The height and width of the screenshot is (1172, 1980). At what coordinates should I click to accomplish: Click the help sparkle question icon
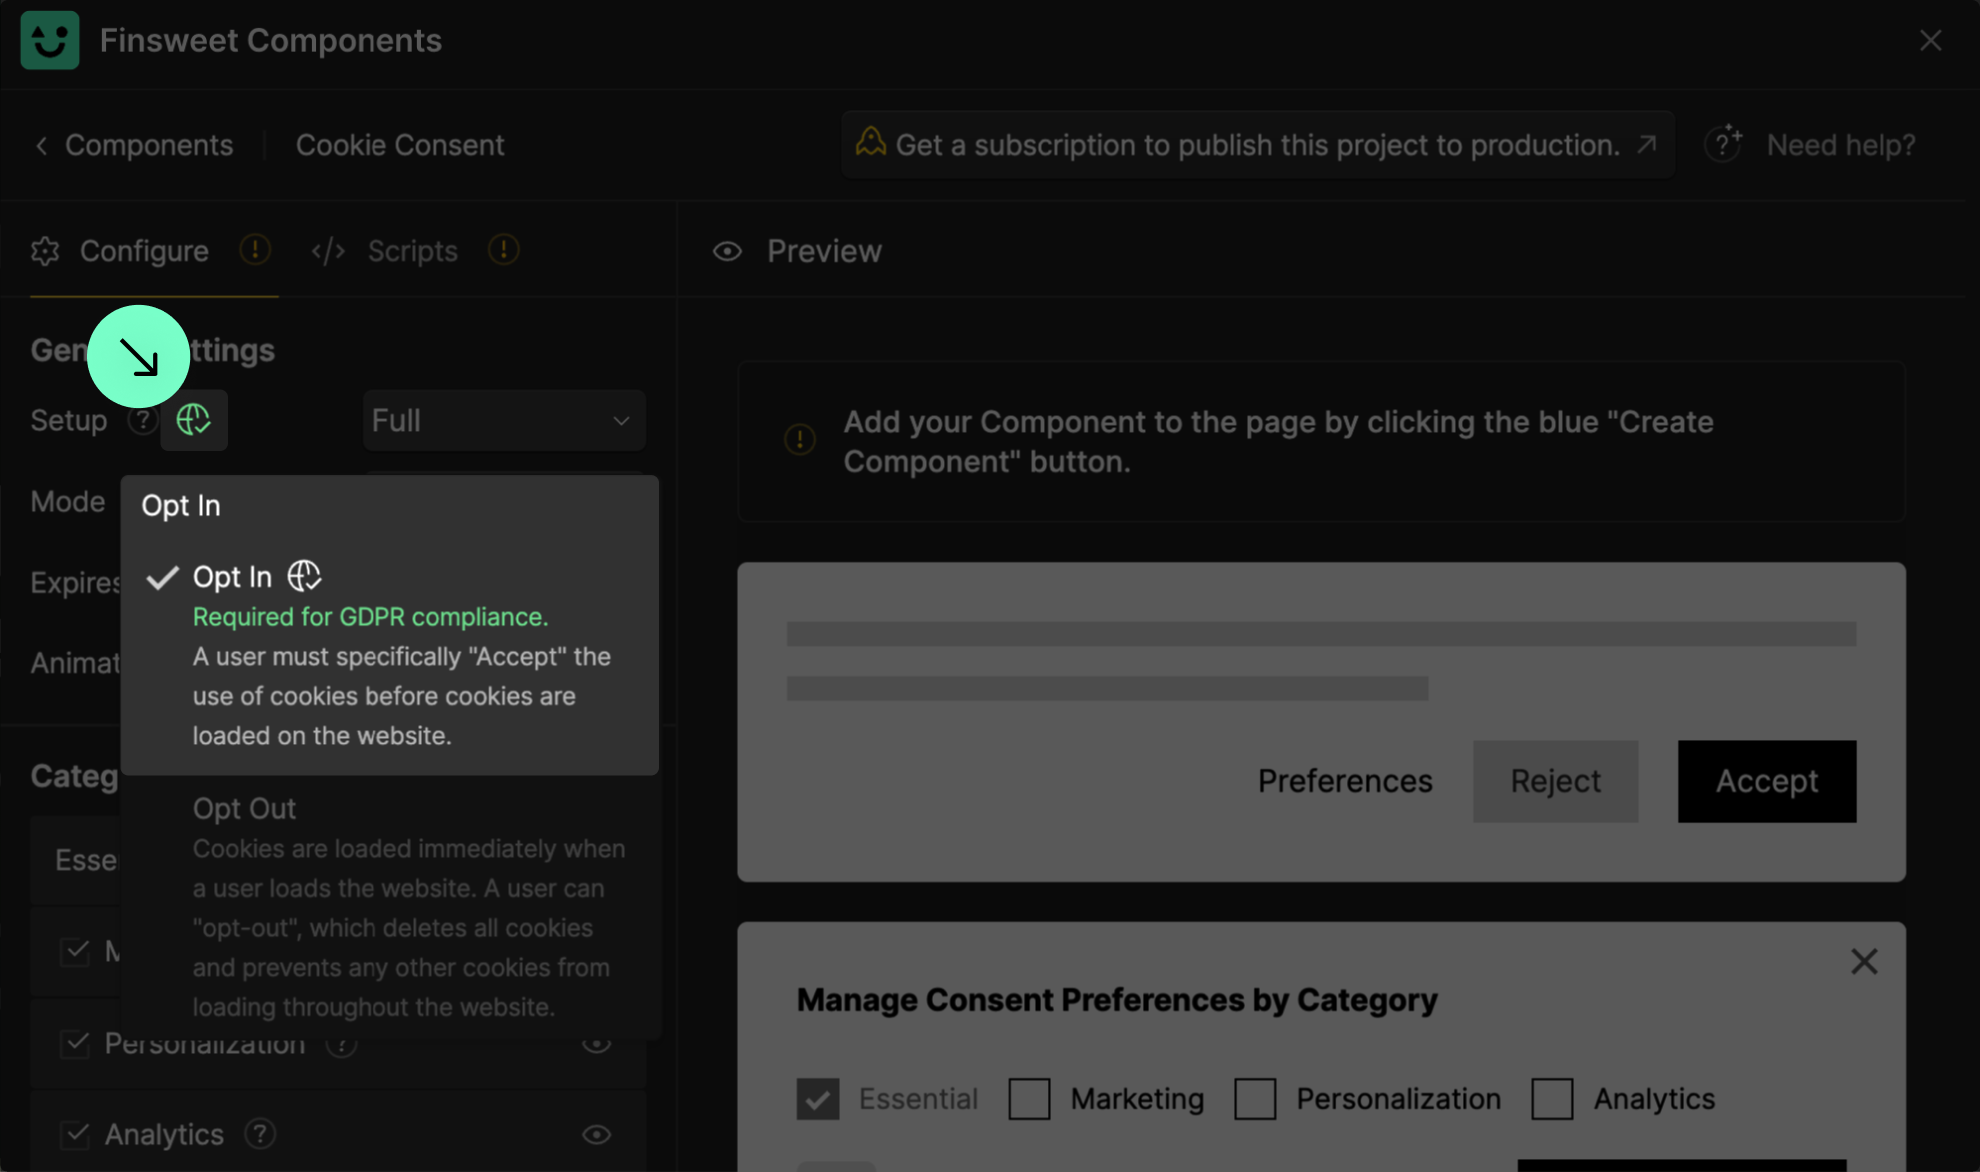[1724, 143]
